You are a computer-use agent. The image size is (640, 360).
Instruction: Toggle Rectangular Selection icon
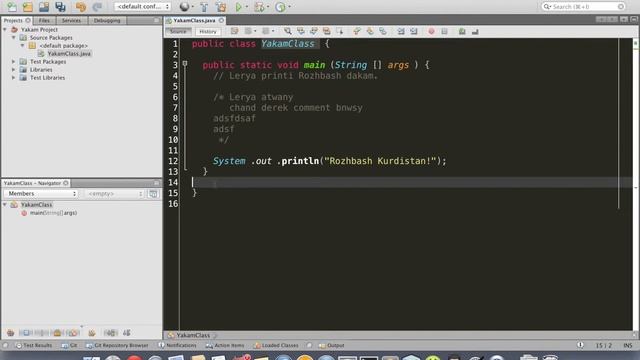tap(340, 31)
